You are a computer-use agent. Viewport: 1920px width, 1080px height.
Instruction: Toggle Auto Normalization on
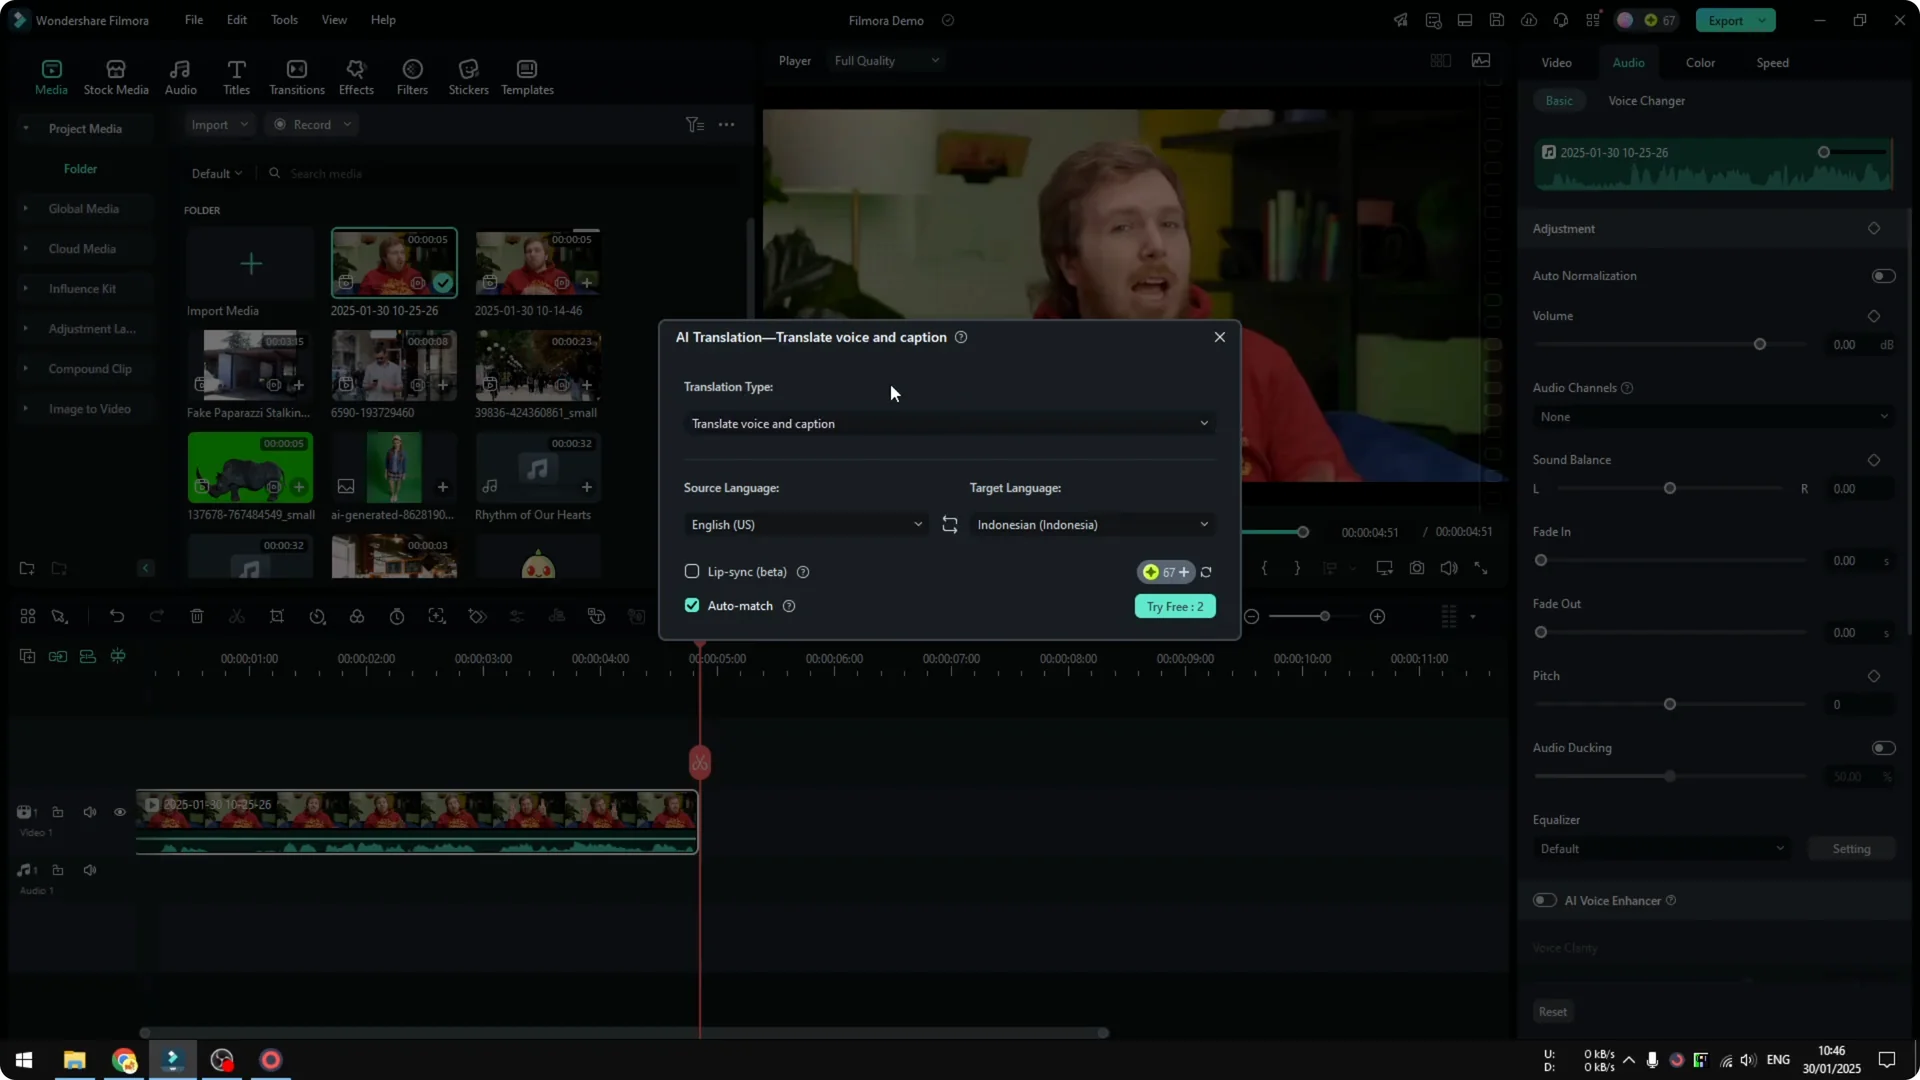(x=1883, y=275)
